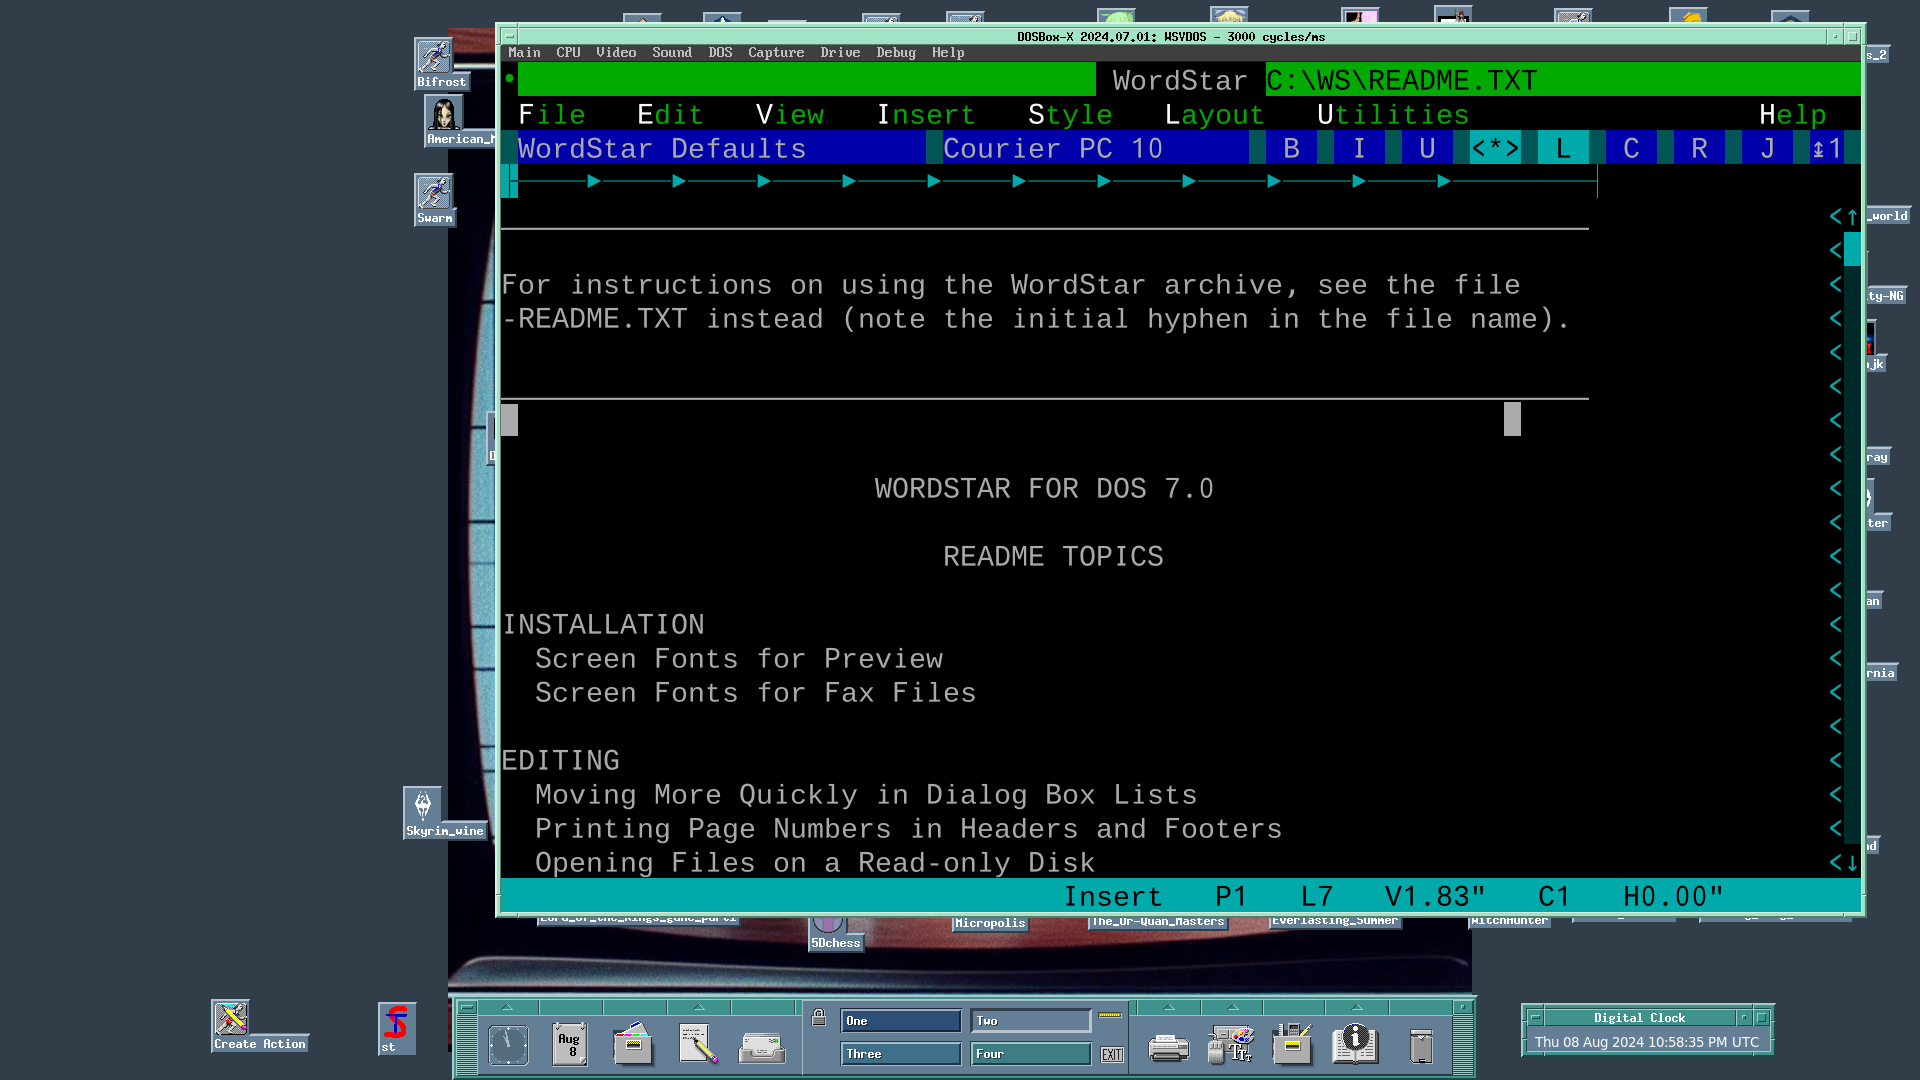Open DOSBox-X Help menu

pyautogui.click(x=948, y=53)
